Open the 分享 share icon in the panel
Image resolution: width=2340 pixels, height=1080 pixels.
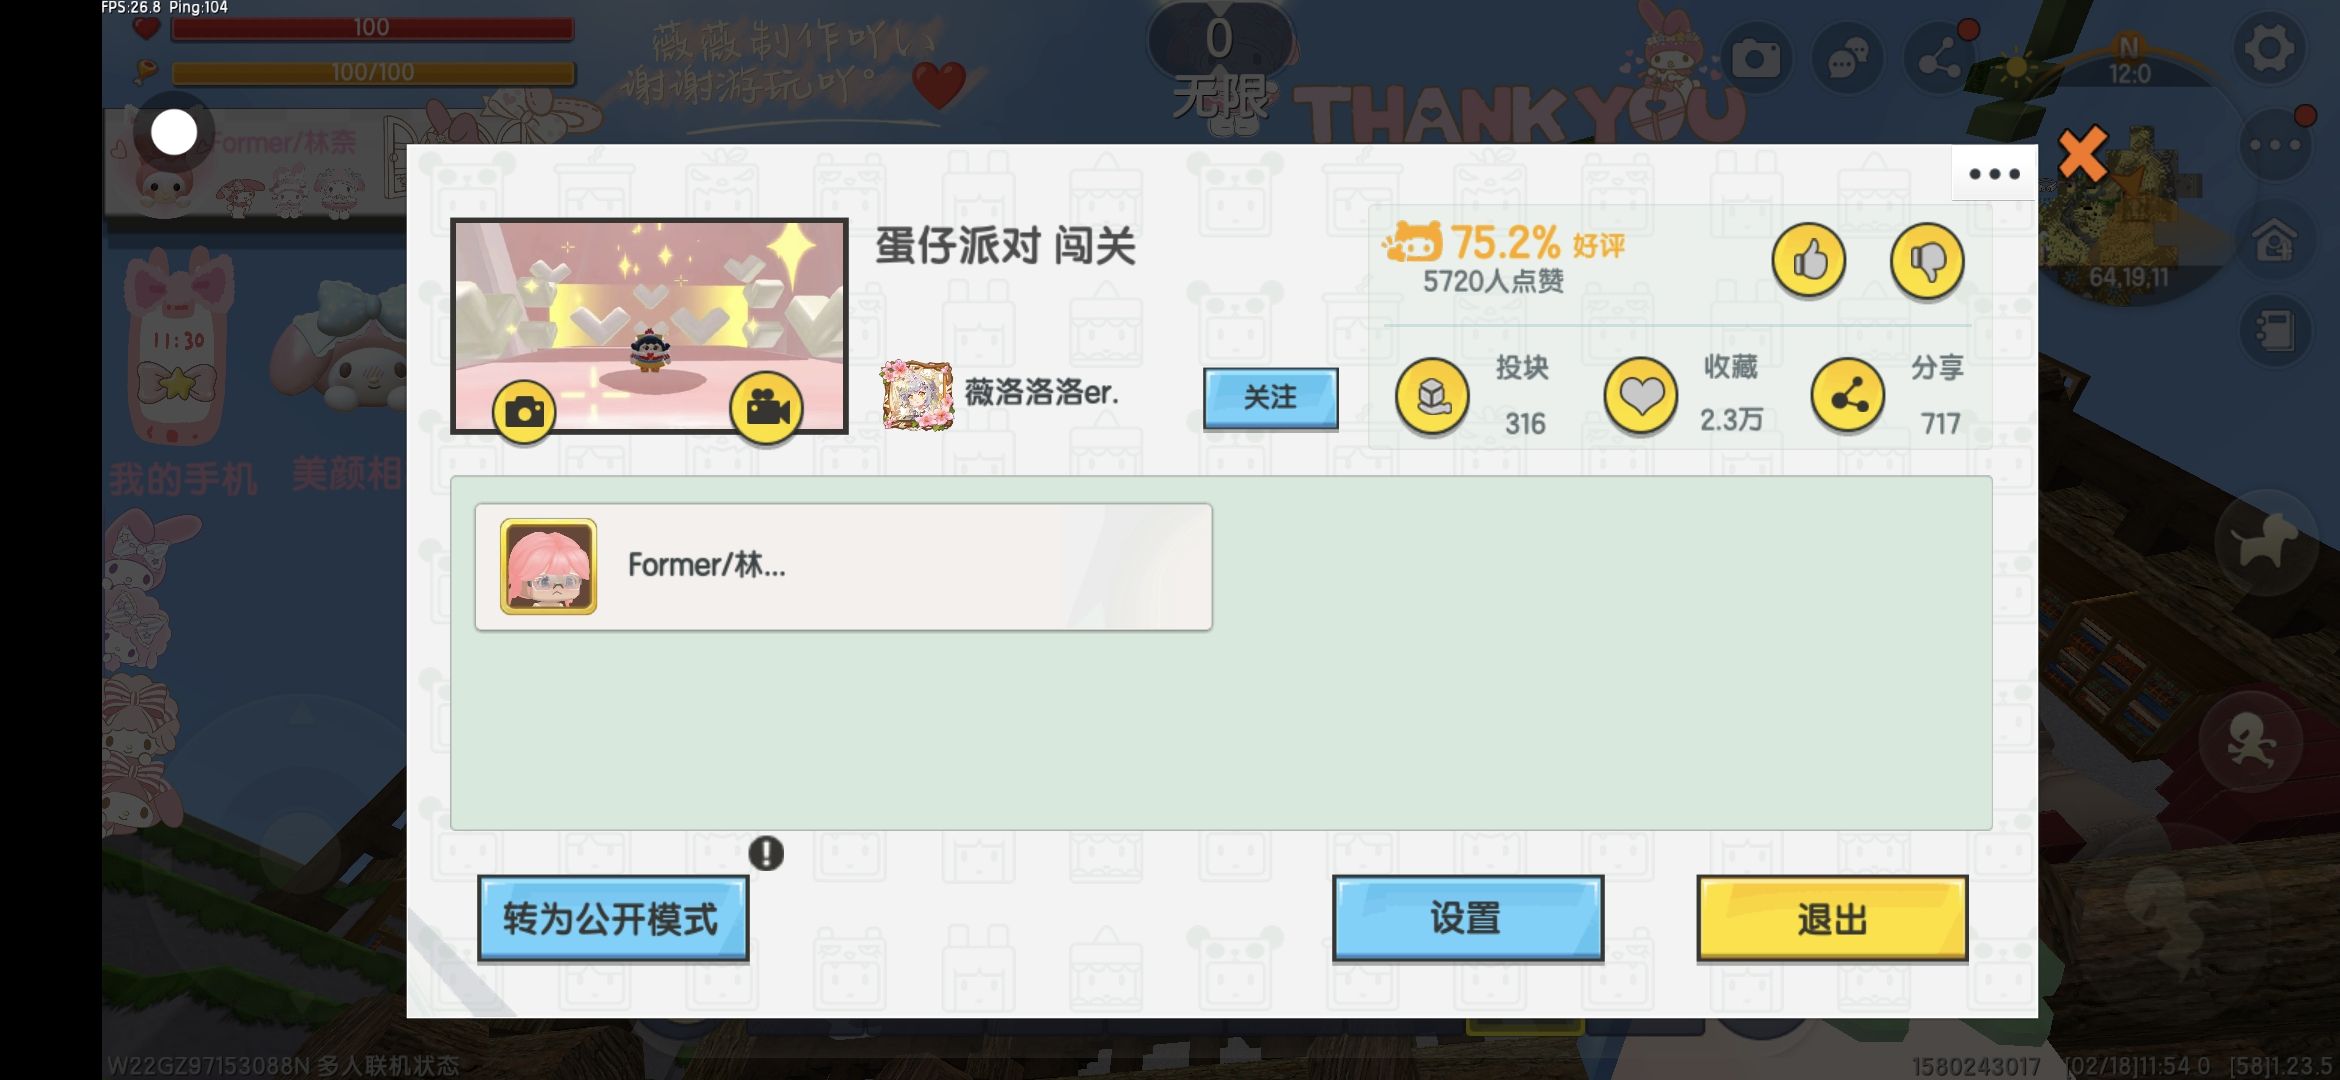point(1848,396)
